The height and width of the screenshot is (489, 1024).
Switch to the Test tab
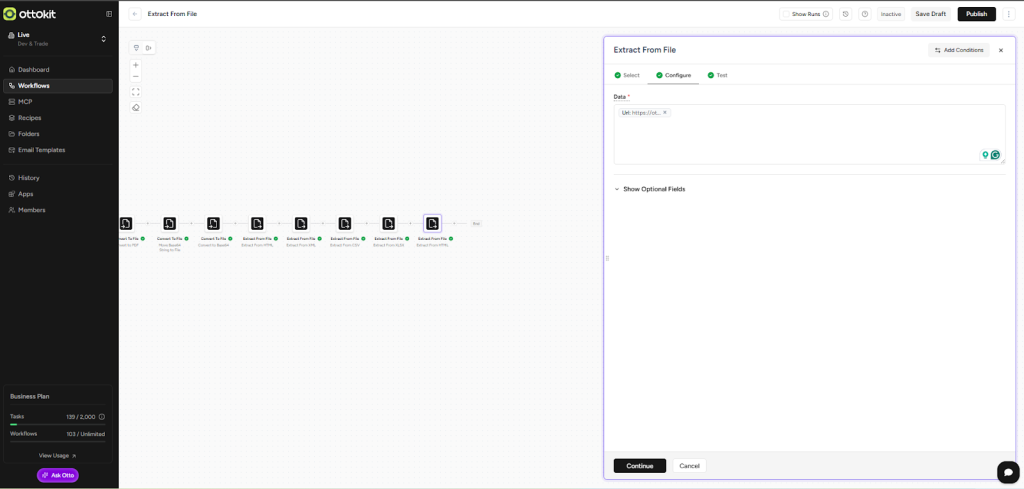coord(717,75)
